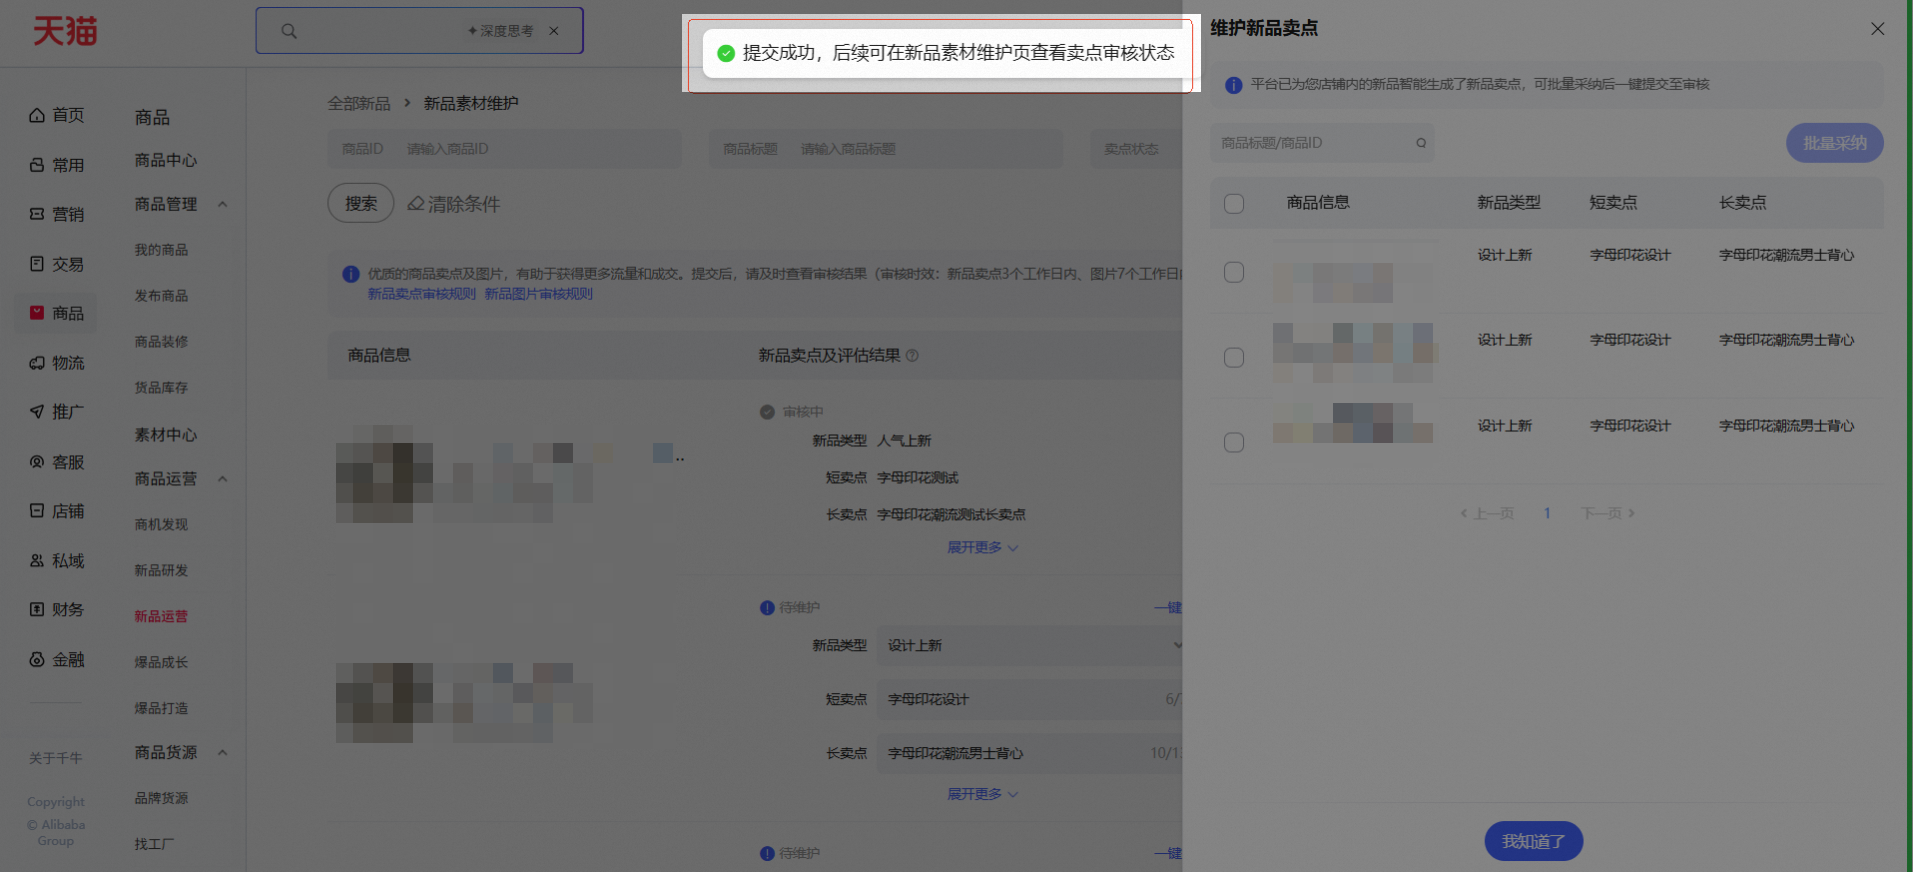Collapse the 商品货源 menu group

pyautogui.click(x=222, y=752)
